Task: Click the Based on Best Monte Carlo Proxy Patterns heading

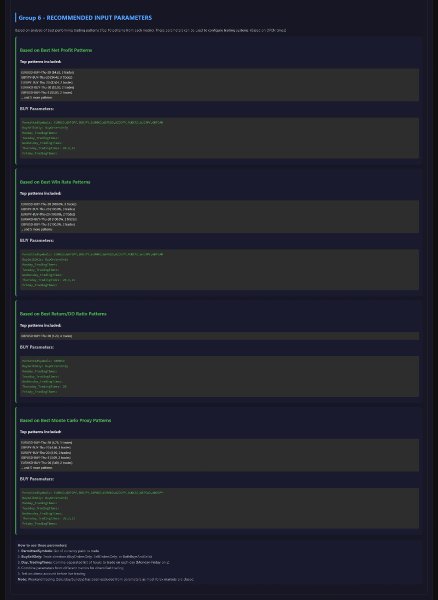Action: point(65,420)
